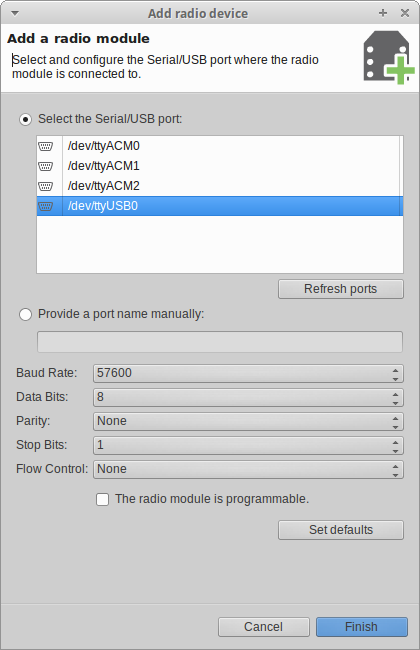The width and height of the screenshot is (420, 650).
Task: Click the radio module plus icon in header
Action: point(388,57)
